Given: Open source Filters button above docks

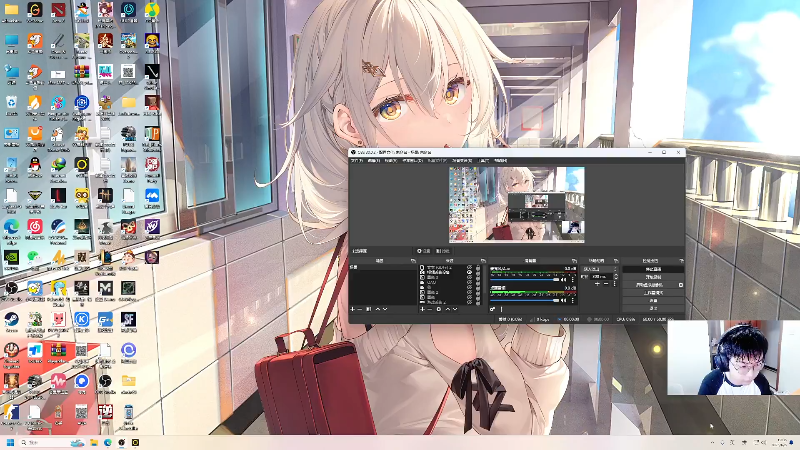Looking at the screenshot, I should (443, 251).
